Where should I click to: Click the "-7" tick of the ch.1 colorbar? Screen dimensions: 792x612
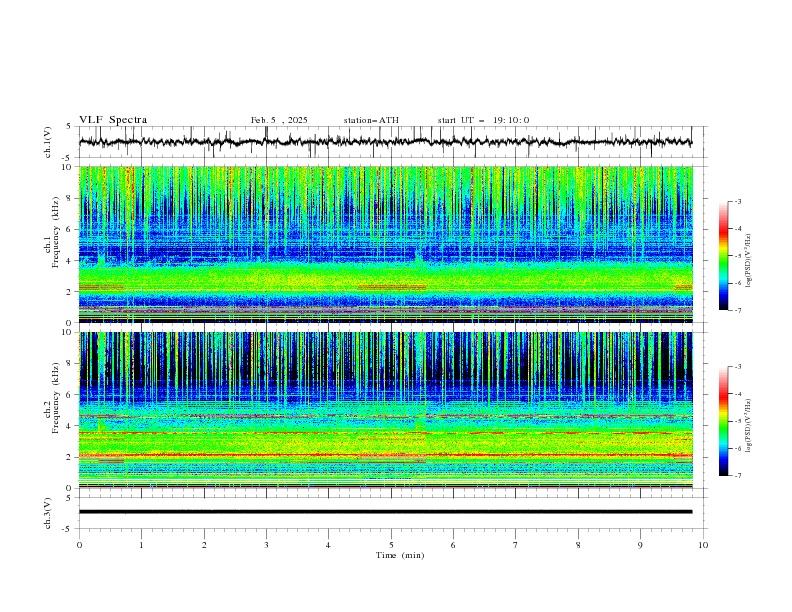tap(738, 310)
